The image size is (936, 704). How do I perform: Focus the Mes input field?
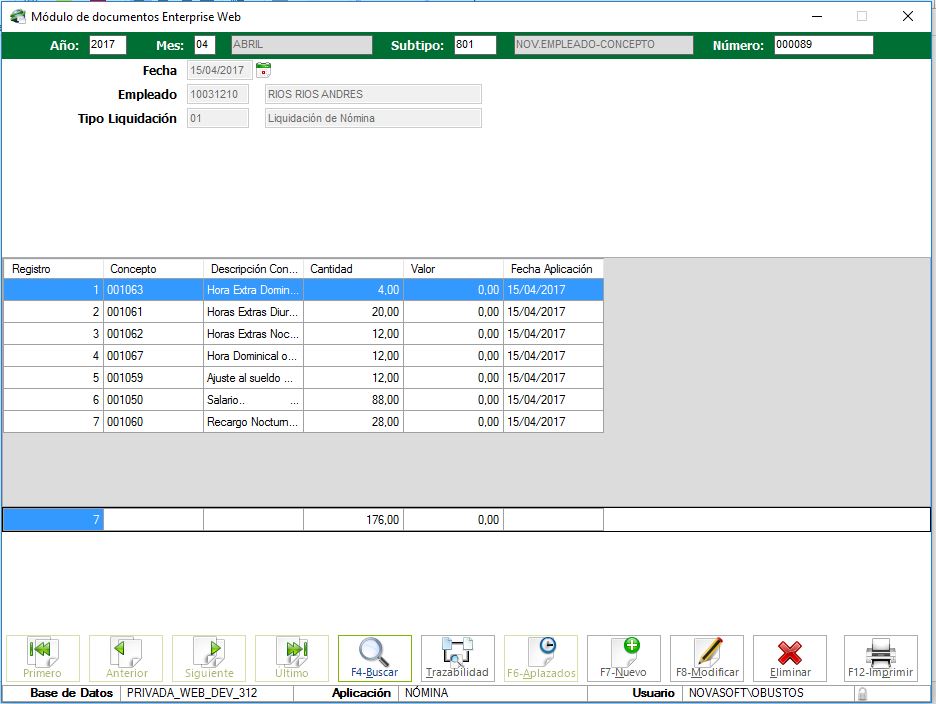click(204, 45)
